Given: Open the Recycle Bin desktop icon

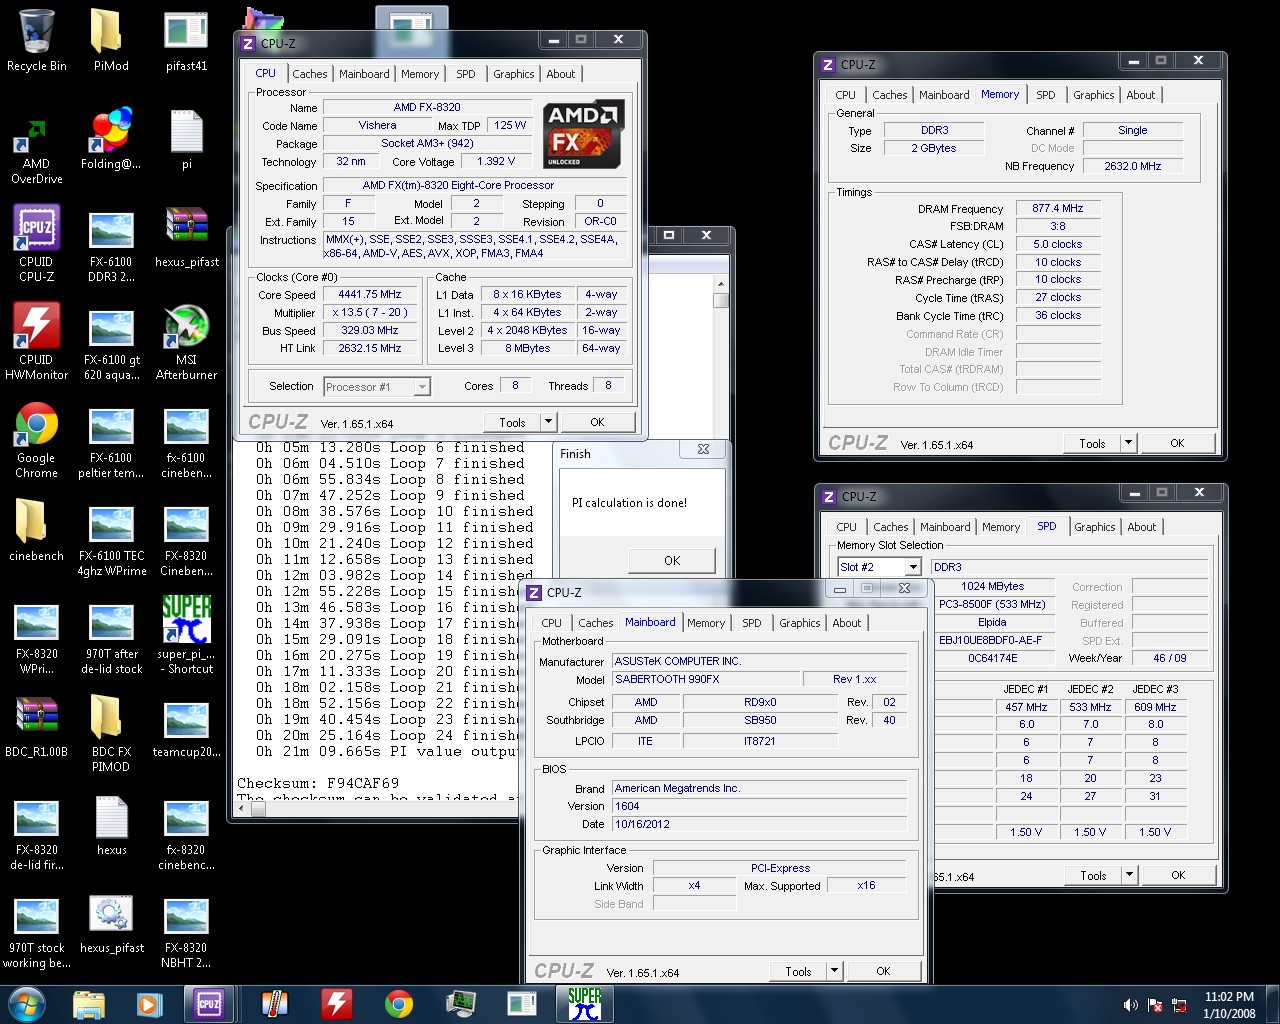Looking at the screenshot, I should 37,40.
